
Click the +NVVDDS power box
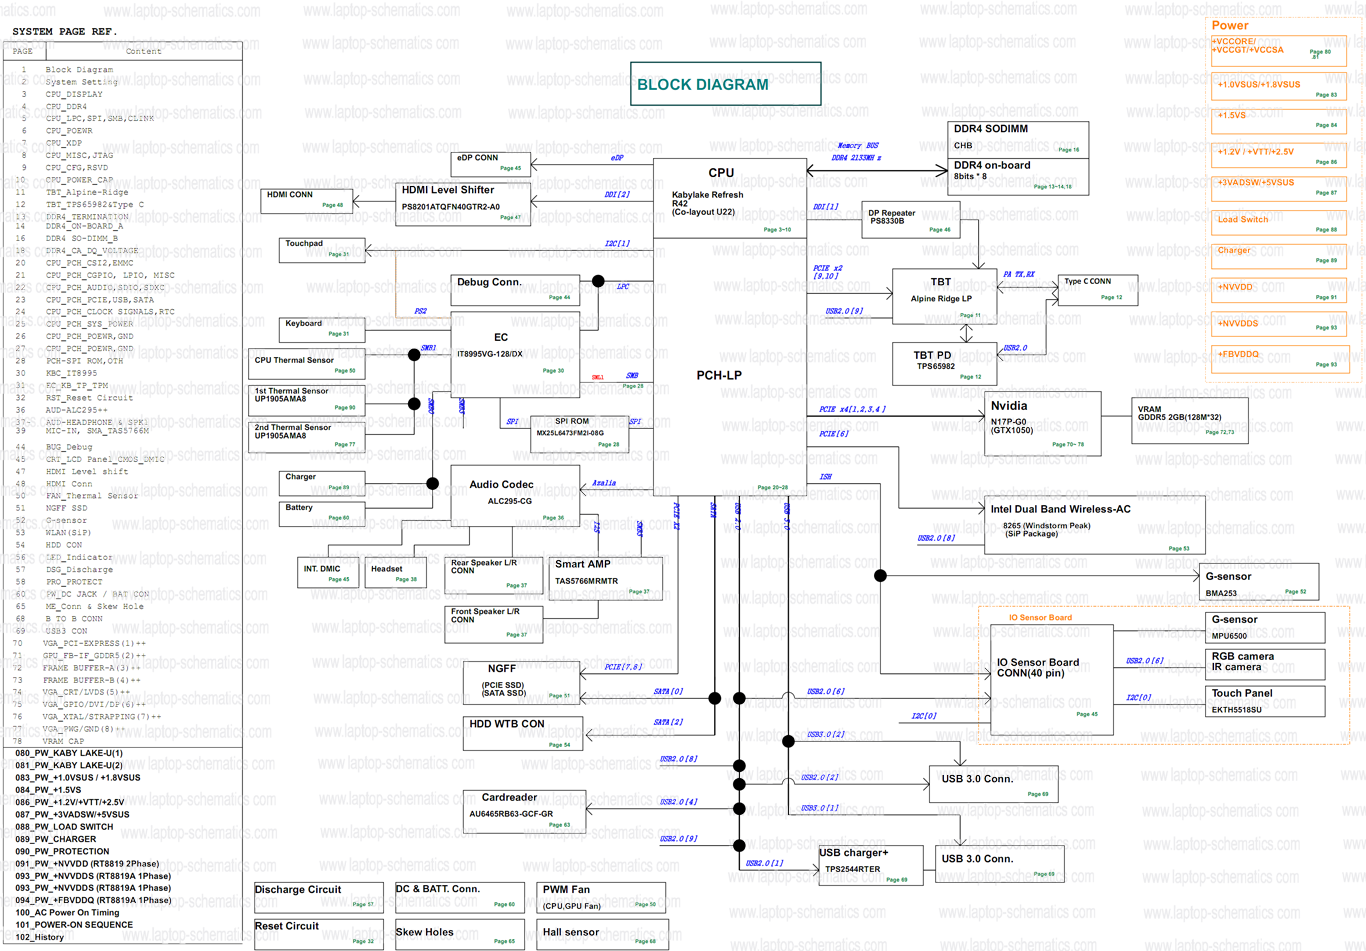click(1279, 324)
